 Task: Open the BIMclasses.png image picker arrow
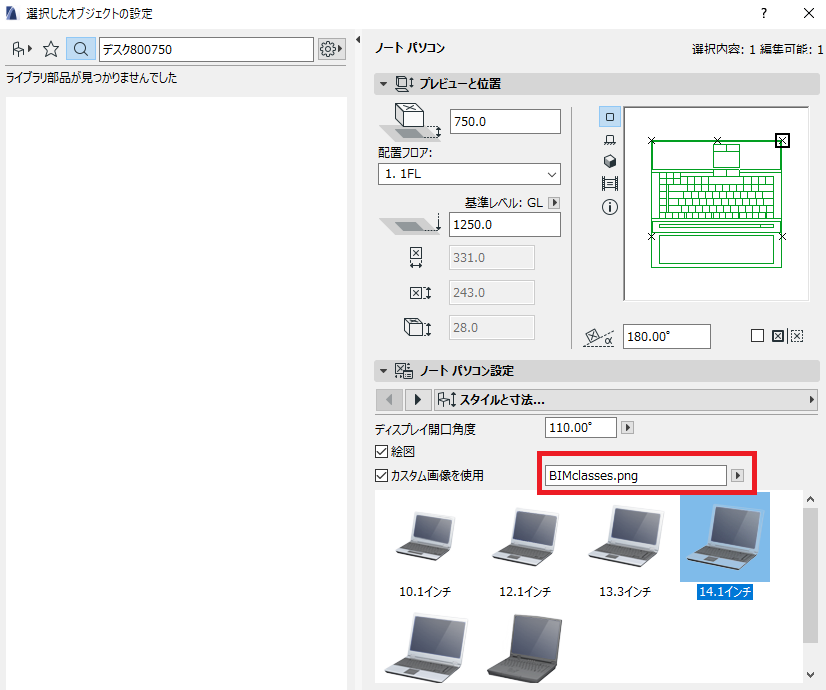point(738,476)
